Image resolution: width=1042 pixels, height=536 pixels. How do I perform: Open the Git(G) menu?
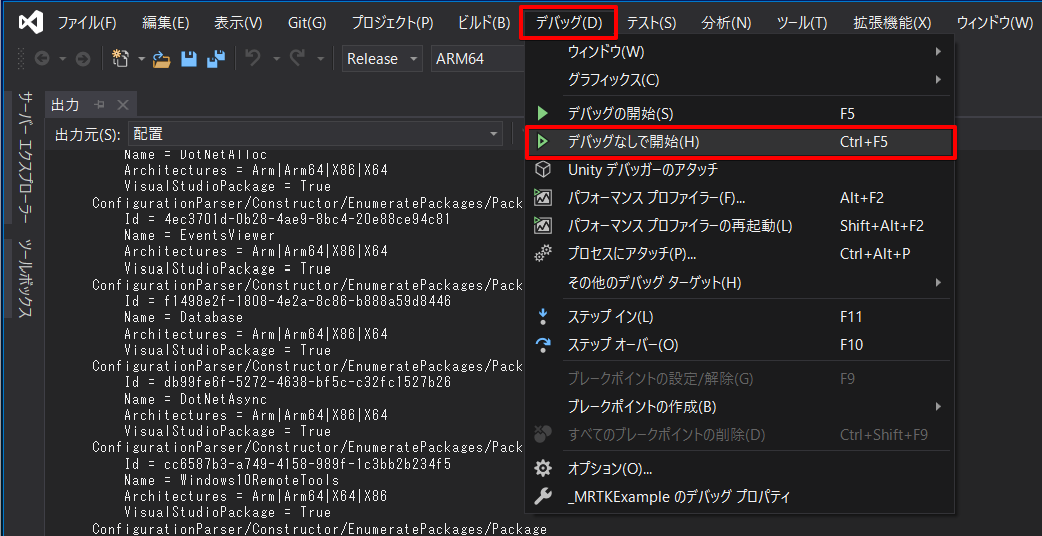click(x=307, y=23)
